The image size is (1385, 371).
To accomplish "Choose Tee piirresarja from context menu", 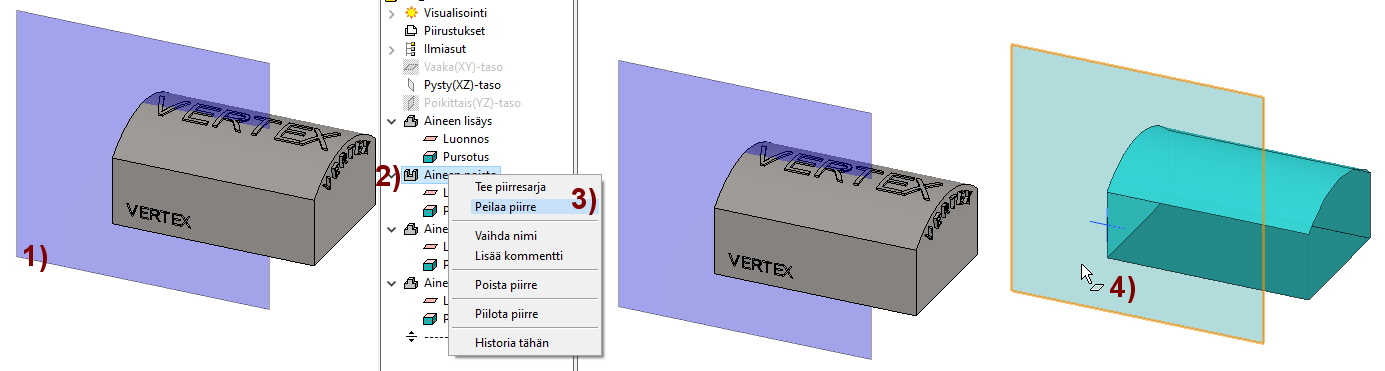I will [x=525, y=187].
